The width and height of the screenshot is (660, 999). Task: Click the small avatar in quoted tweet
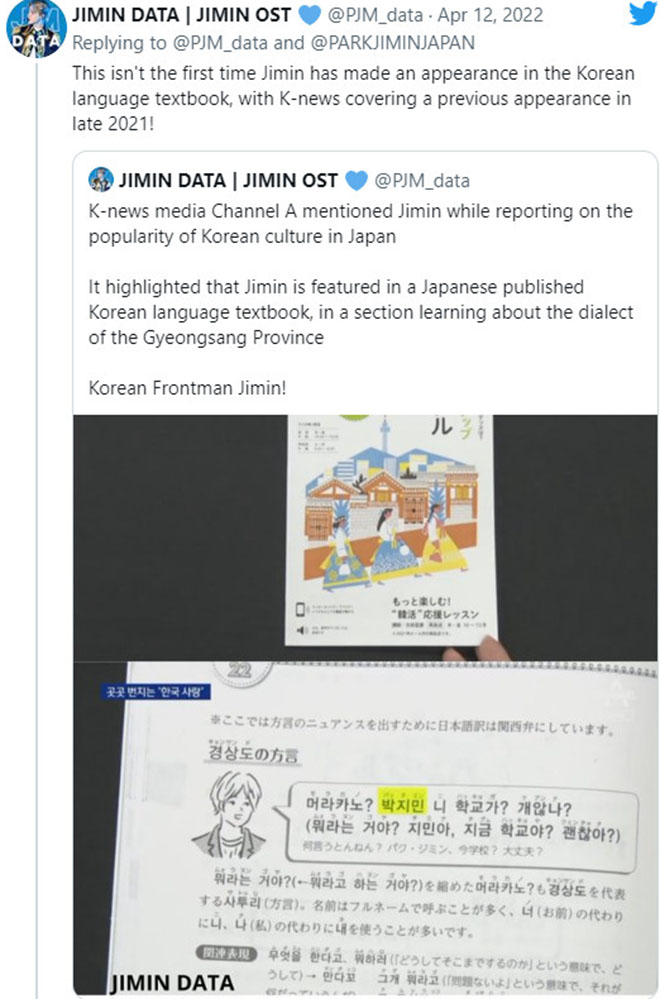101,180
